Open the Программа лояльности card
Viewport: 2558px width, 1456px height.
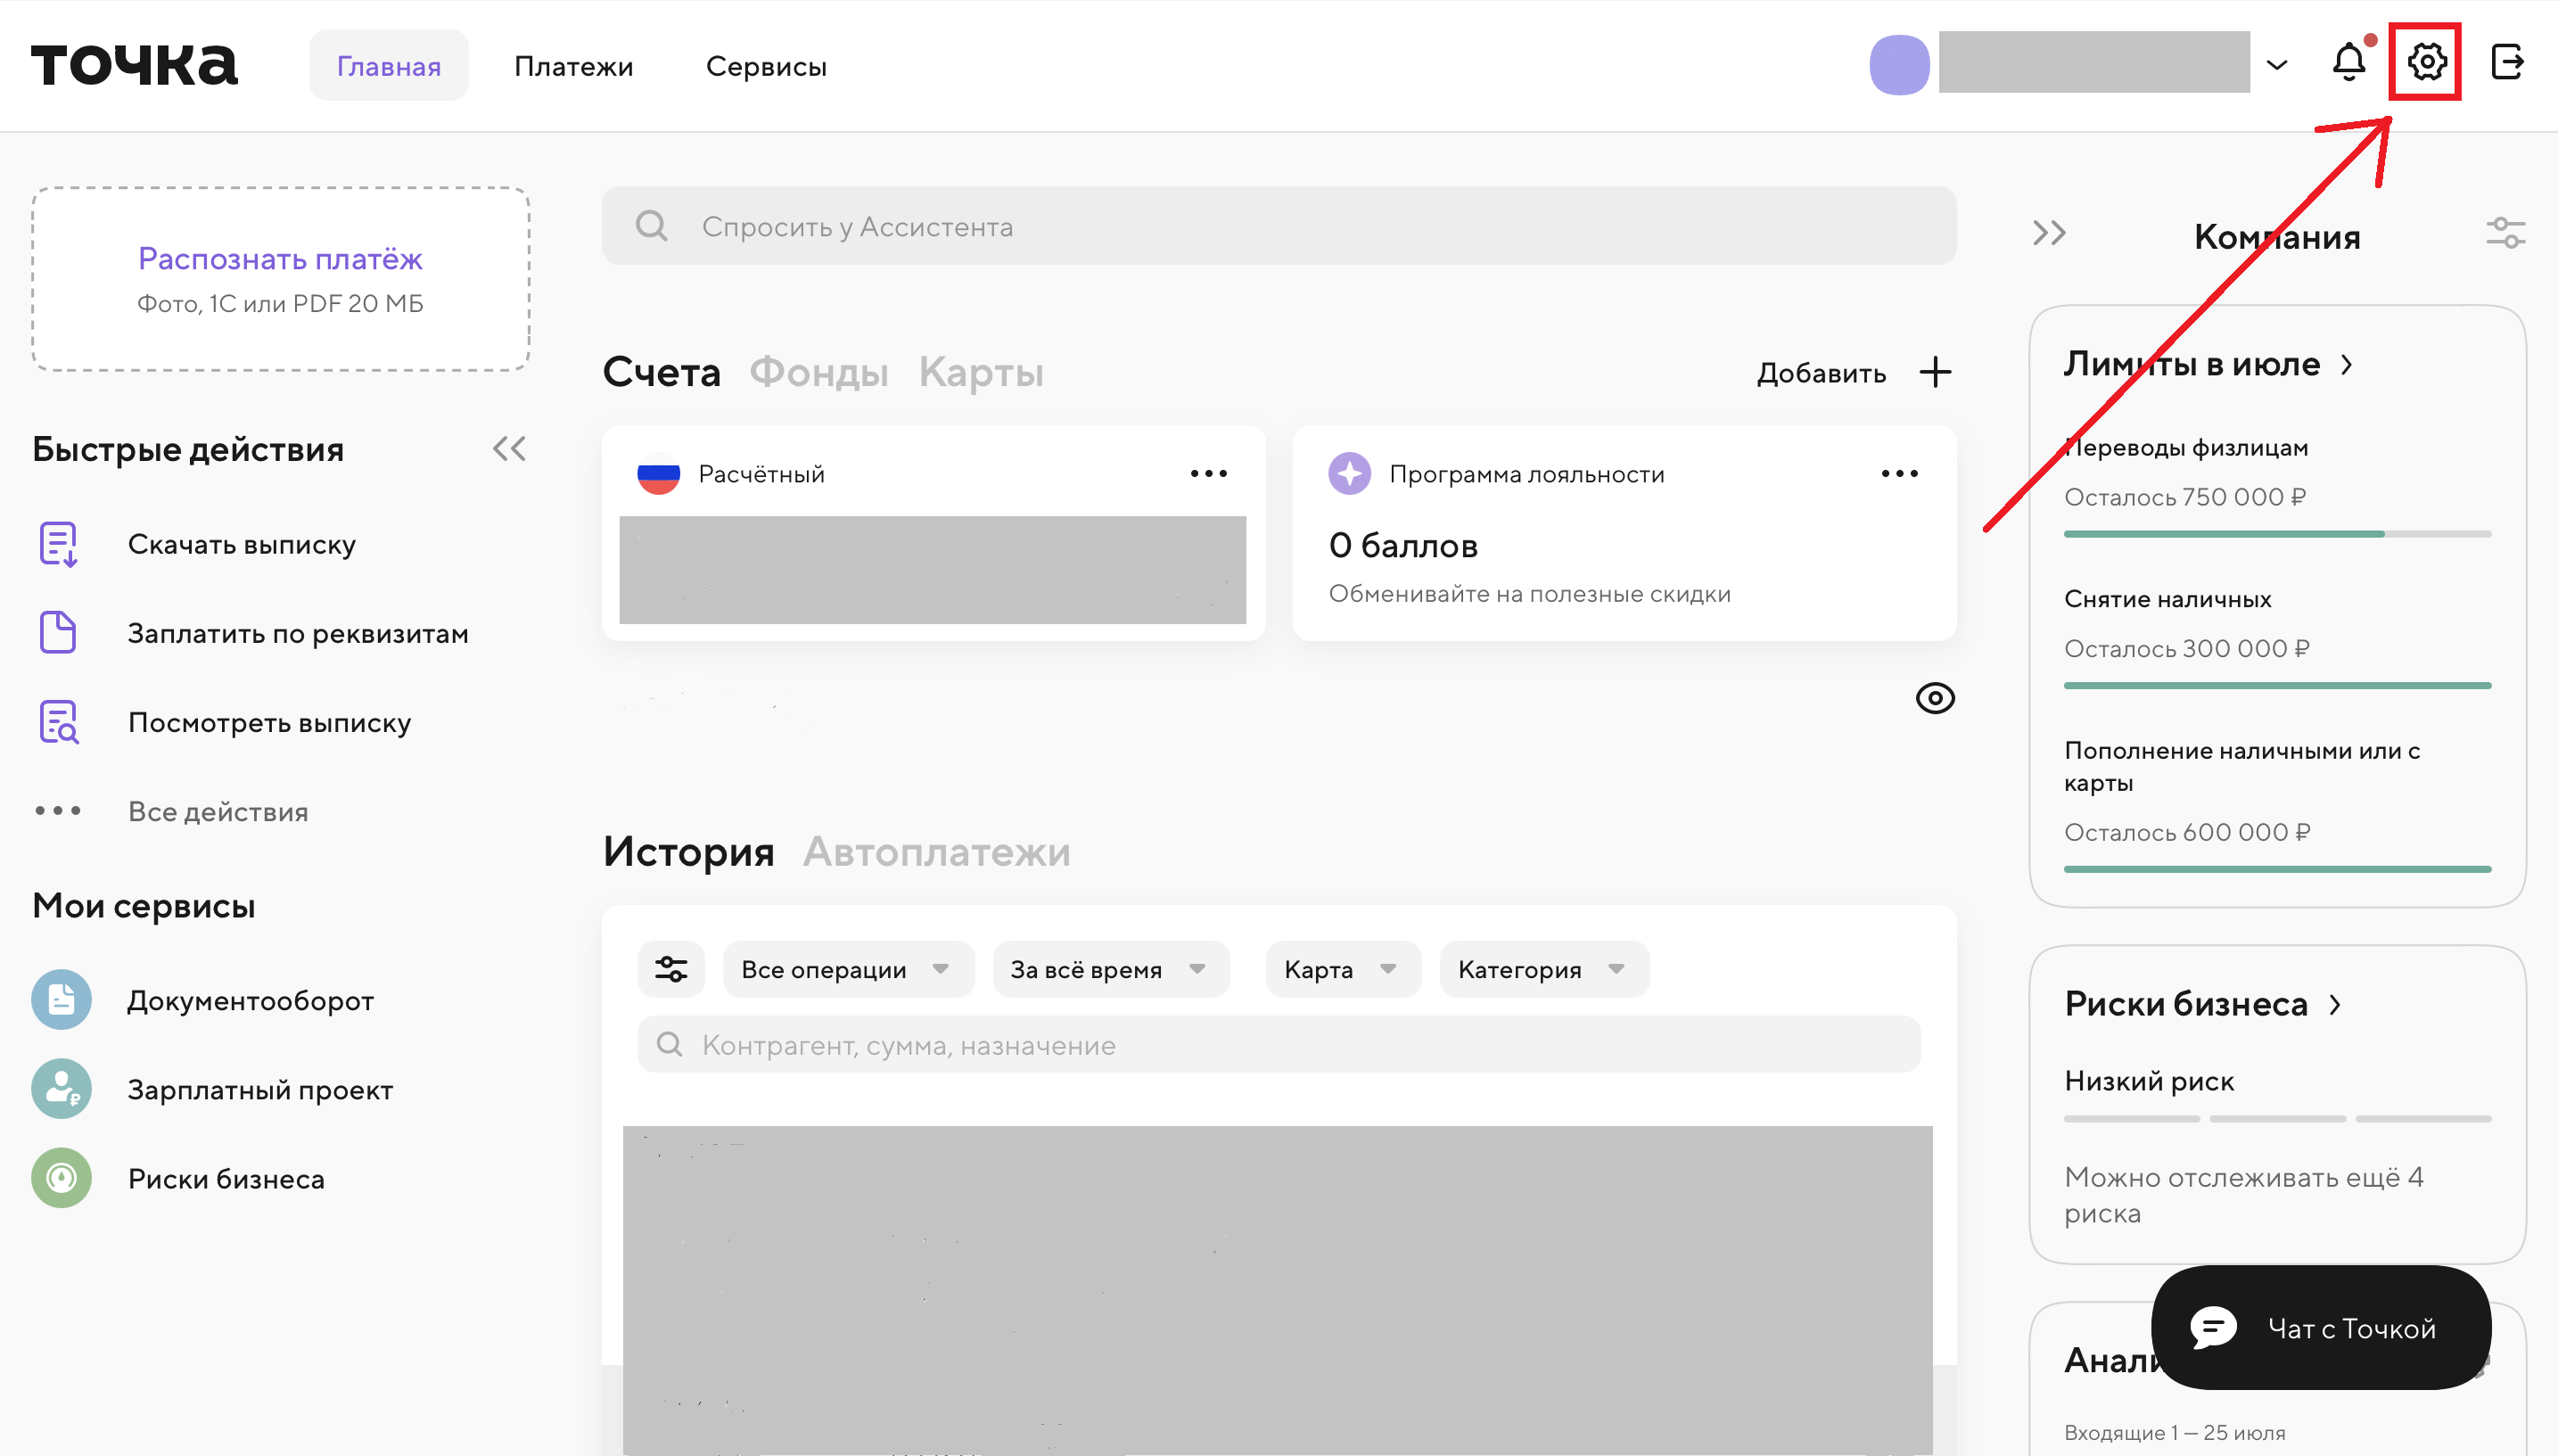(x=1624, y=533)
